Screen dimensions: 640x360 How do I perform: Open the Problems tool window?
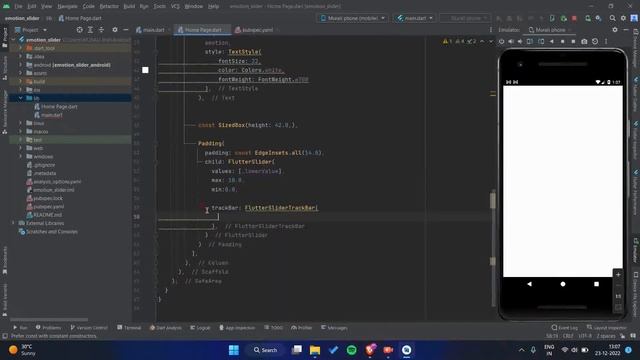coord(48,328)
